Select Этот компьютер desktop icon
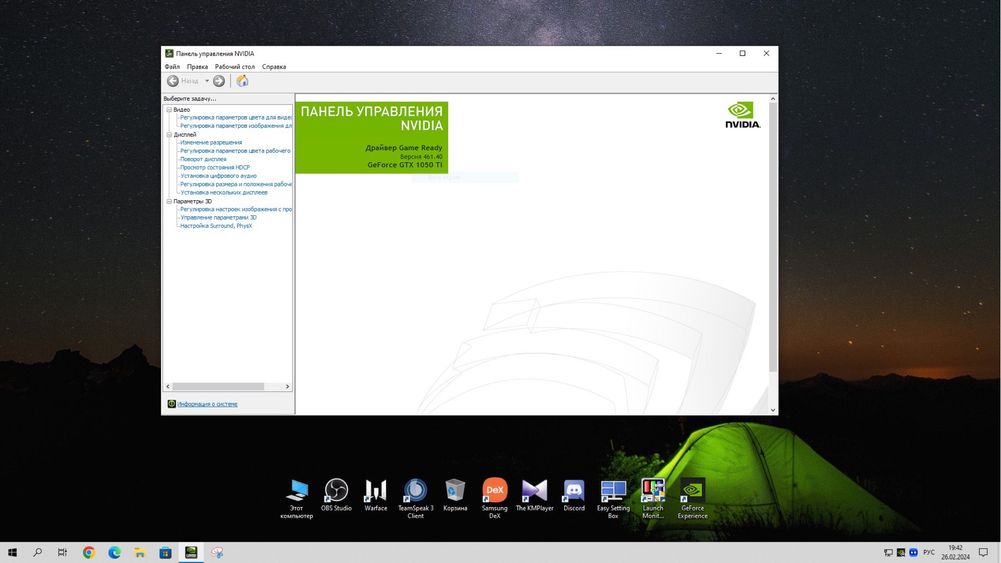This screenshot has height=563, width=1001. 297,499
